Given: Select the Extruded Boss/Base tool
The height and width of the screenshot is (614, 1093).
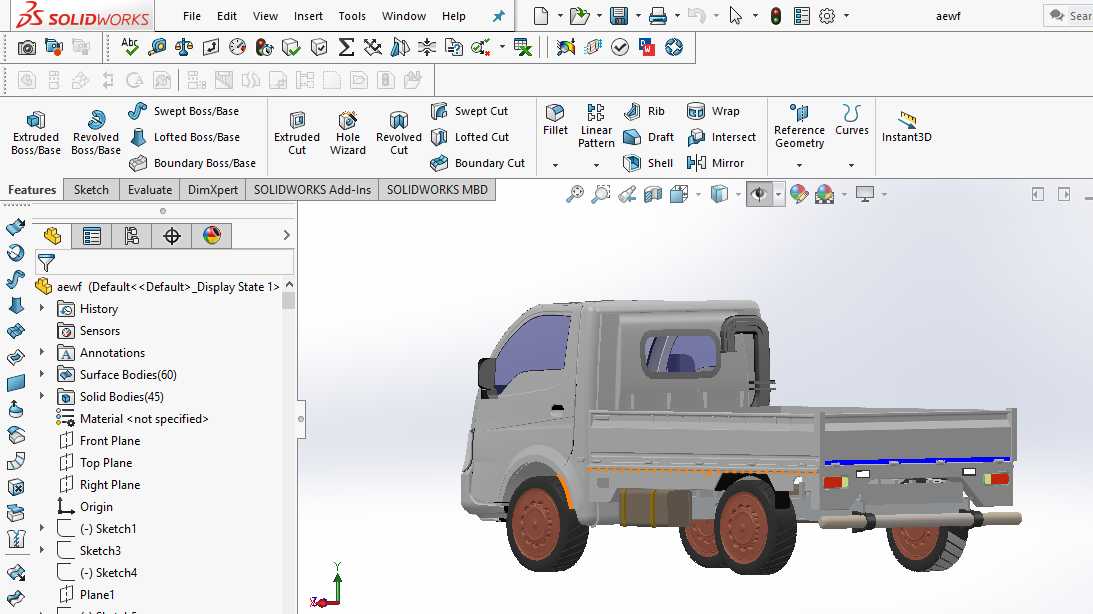Looking at the screenshot, I should pyautogui.click(x=36, y=132).
